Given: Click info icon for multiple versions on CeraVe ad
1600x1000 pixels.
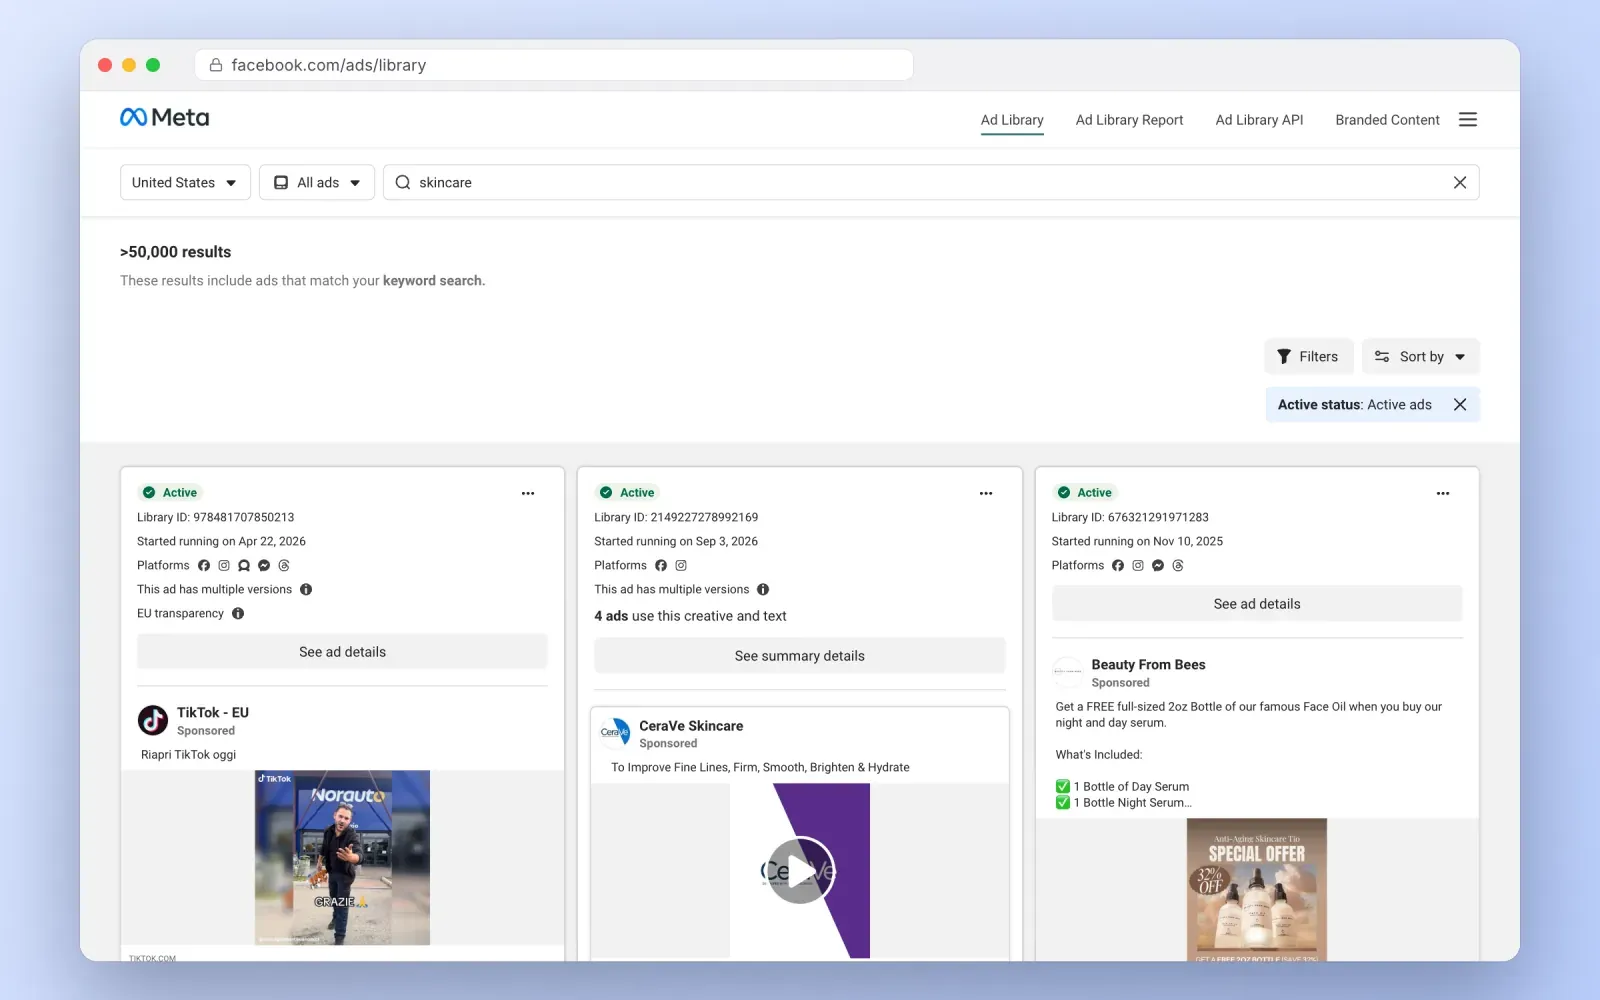Looking at the screenshot, I should pyautogui.click(x=763, y=590).
